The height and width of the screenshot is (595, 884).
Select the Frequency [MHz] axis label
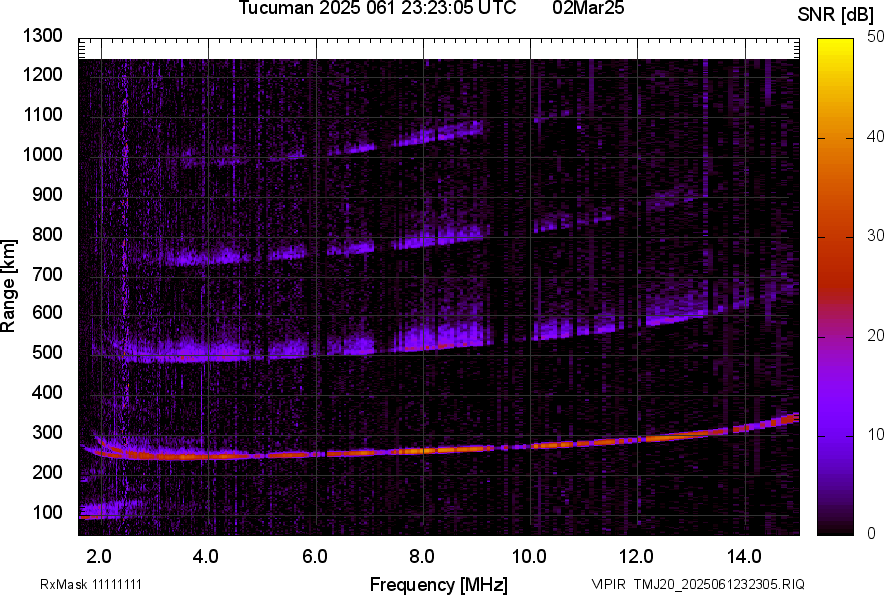438,584
